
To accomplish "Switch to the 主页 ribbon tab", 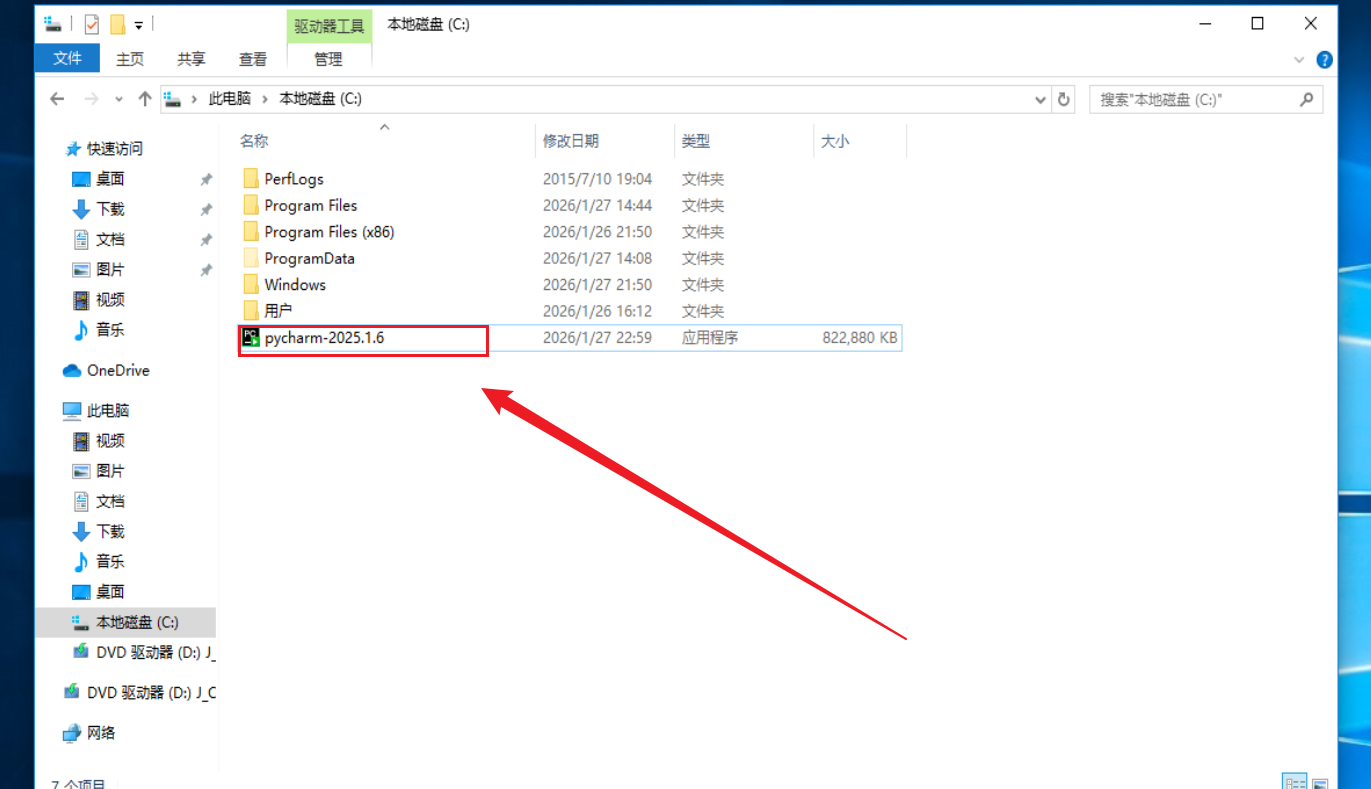I will [130, 59].
